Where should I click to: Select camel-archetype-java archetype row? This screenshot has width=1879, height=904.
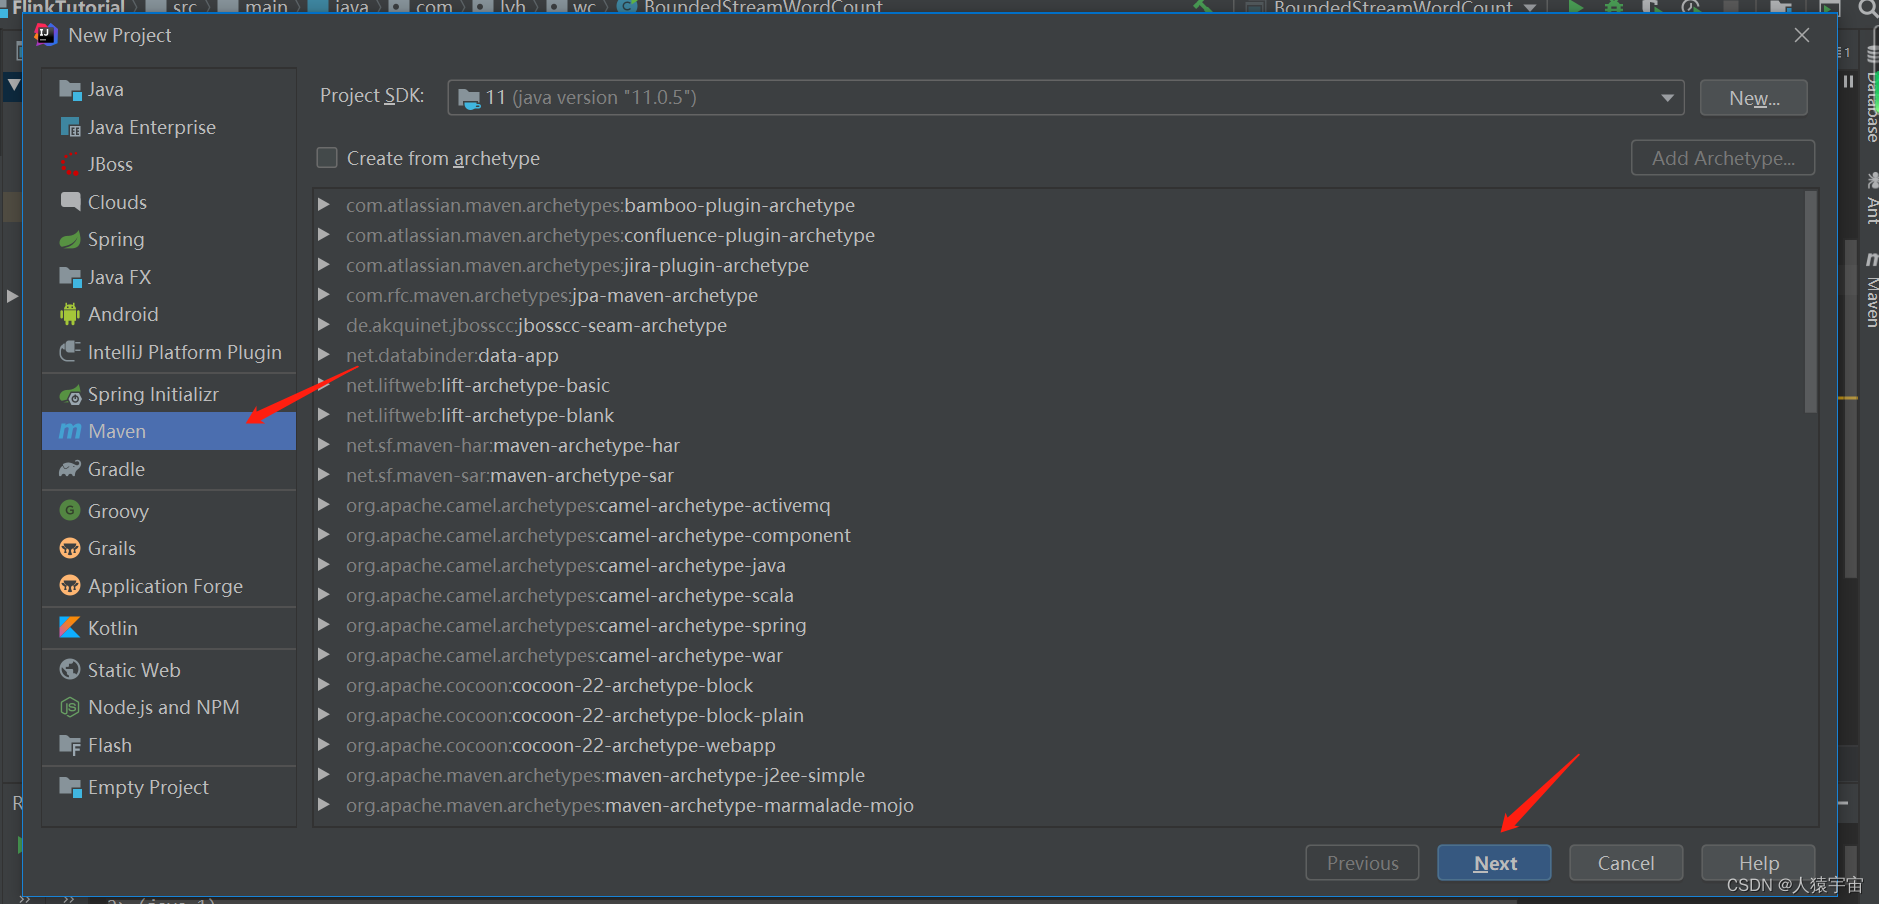pos(1059,565)
